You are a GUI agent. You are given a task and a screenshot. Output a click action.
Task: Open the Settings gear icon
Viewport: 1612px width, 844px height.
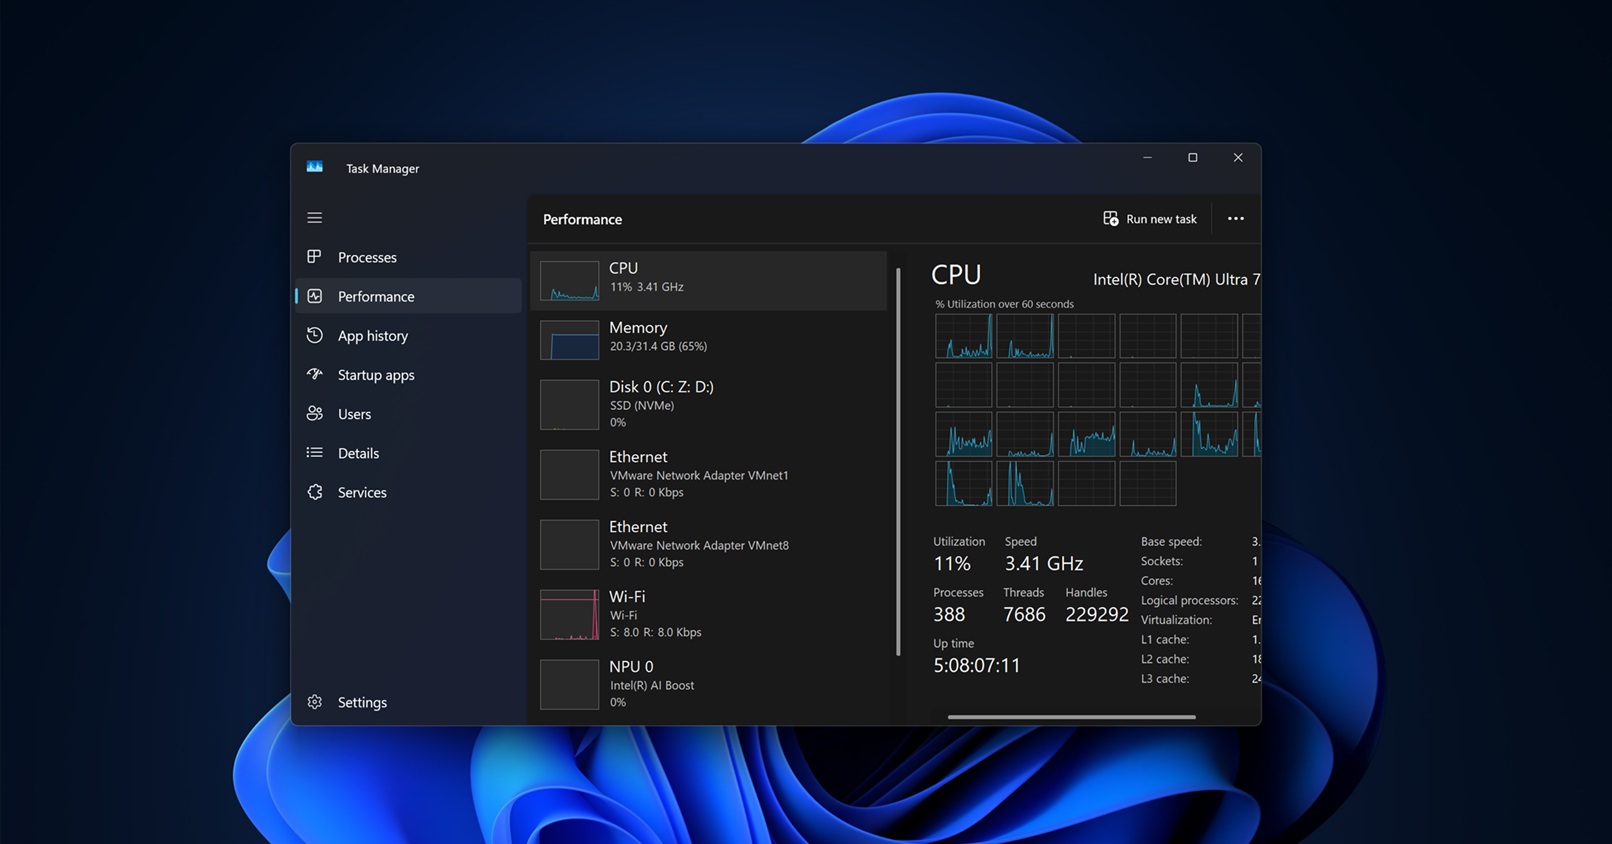tap(315, 702)
